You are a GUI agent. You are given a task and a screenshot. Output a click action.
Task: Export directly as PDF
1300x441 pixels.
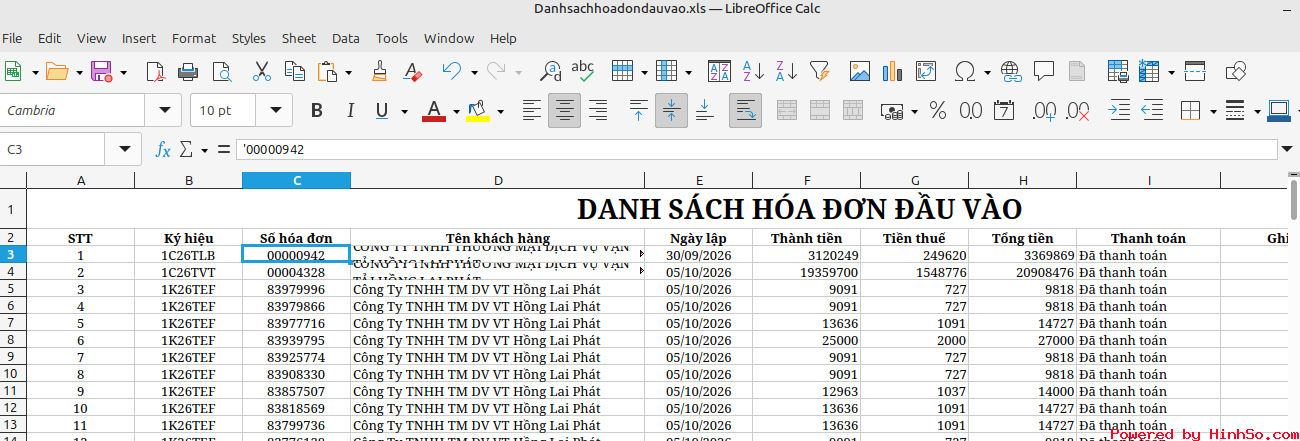[155, 71]
